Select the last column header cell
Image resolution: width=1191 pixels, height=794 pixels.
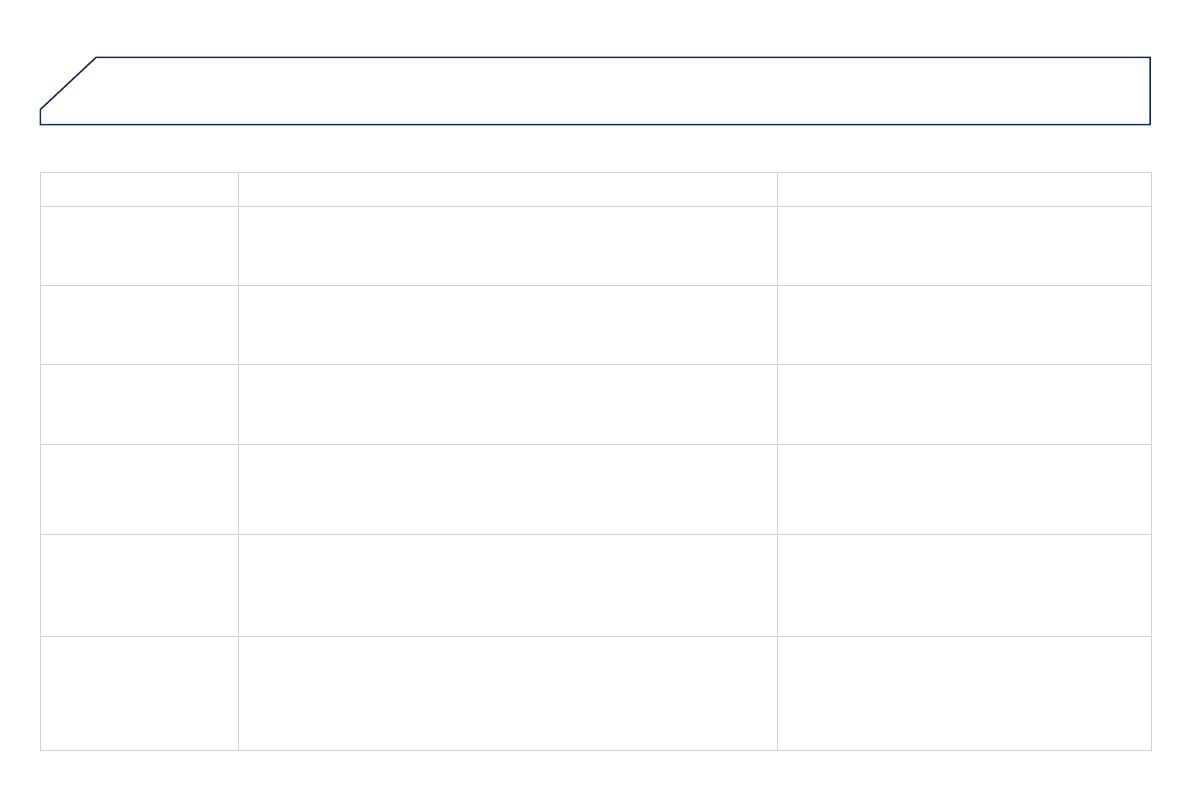point(964,189)
